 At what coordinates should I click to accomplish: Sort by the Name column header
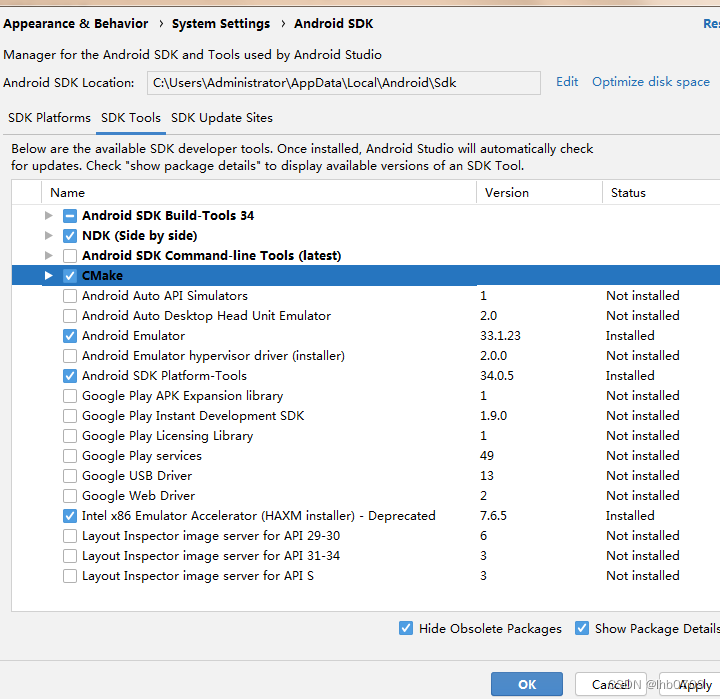tap(259, 192)
